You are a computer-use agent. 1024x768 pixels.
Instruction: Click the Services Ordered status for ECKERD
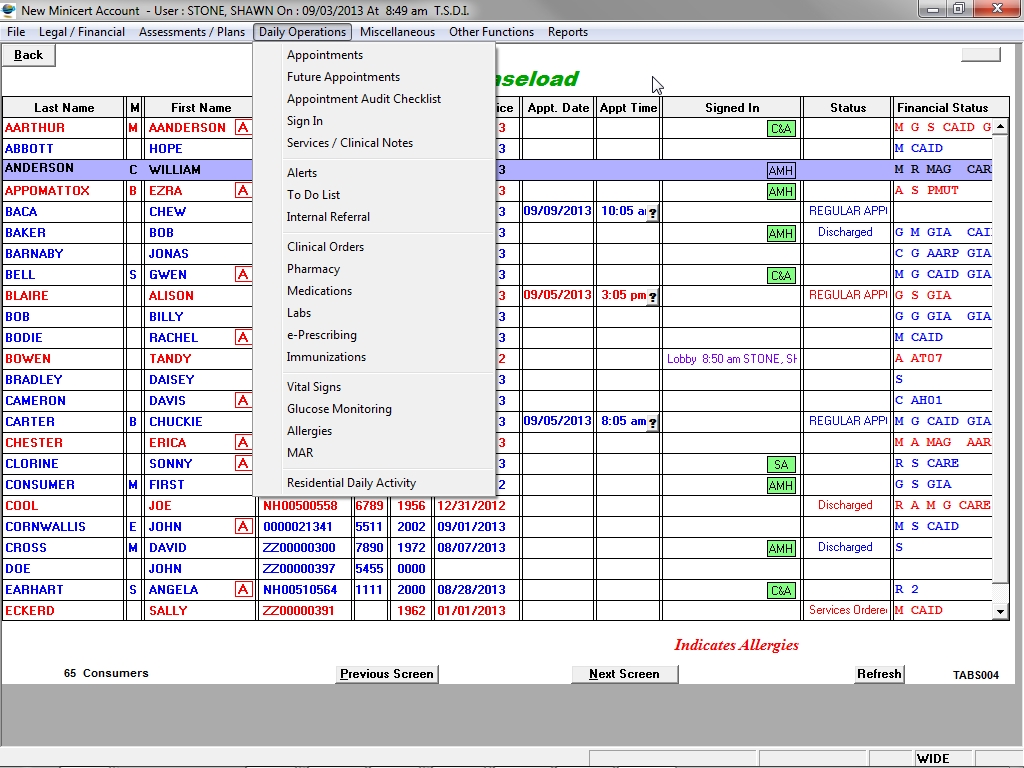click(848, 611)
